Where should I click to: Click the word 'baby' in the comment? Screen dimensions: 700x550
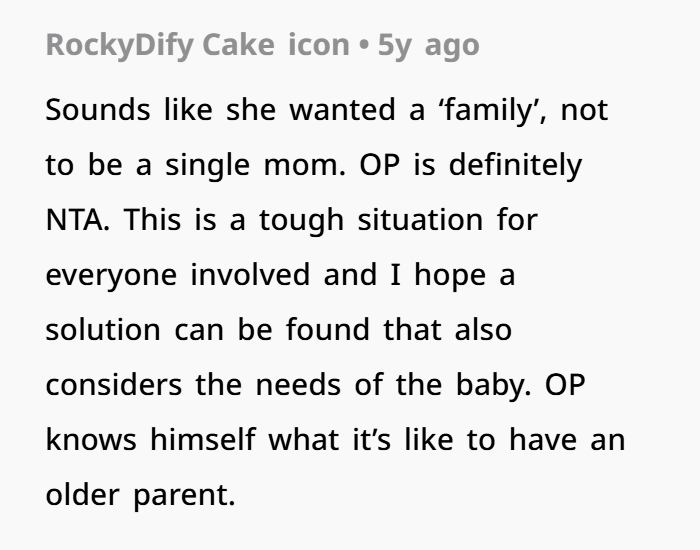pos(491,383)
